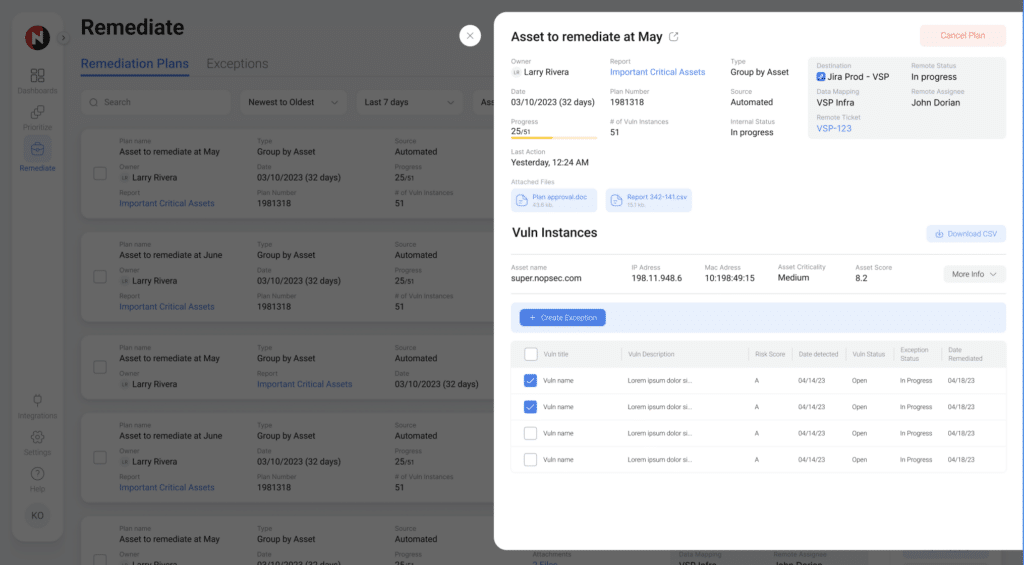1024x565 pixels.
Task: Switch to the Exceptions tab
Action: pos(237,63)
